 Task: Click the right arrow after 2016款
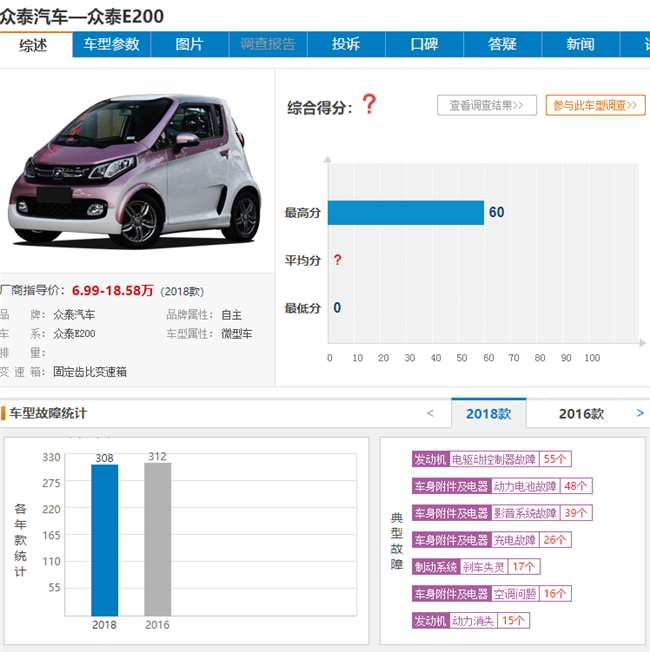640,413
